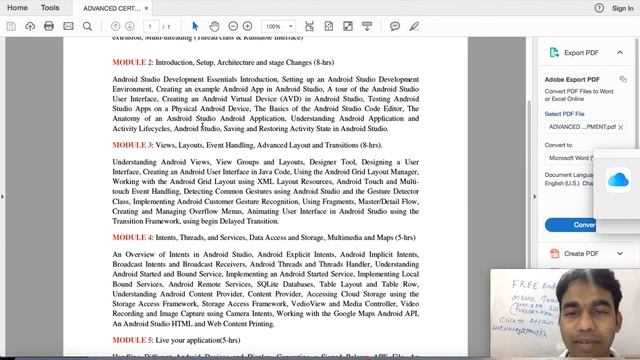Print the document with printer icon
The height and width of the screenshot is (360, 640).
pyautogui.click(x=49, y=26)
